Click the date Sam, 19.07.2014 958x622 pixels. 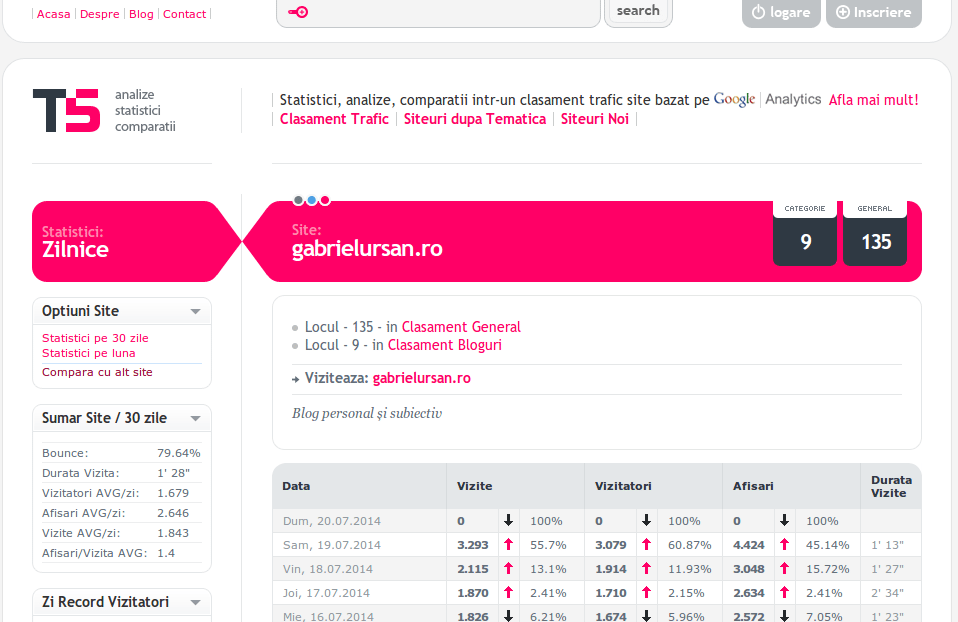(x=332, y=545)
